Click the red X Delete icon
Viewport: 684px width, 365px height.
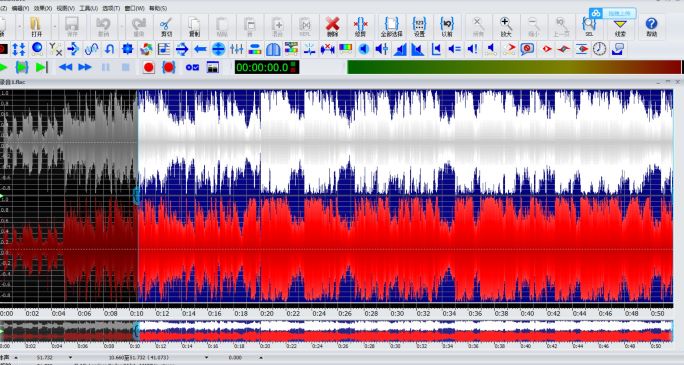(x=332, y=26)
